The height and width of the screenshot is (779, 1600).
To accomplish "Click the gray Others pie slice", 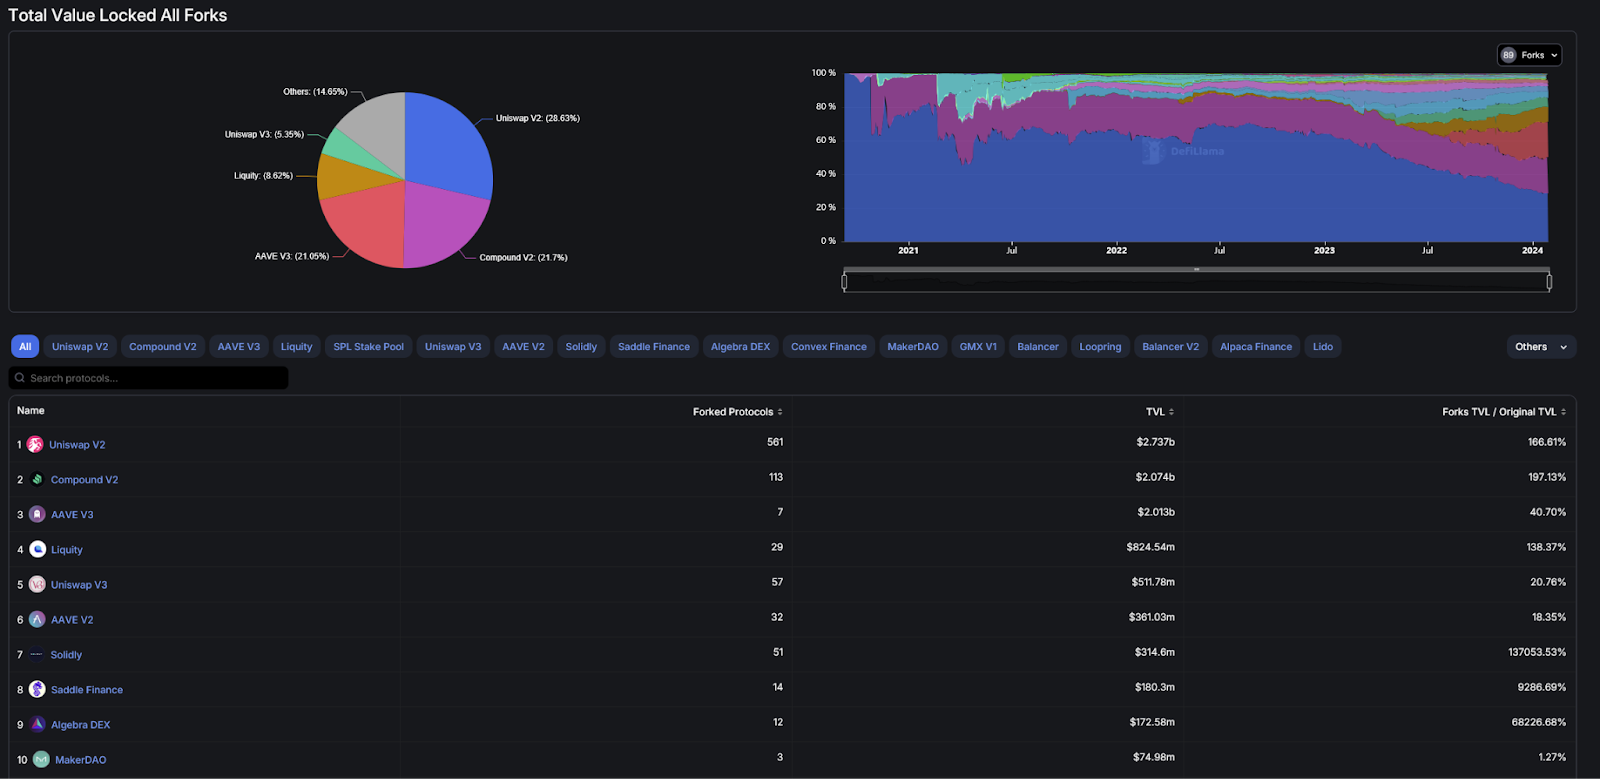I will click(x=378, y=125).
